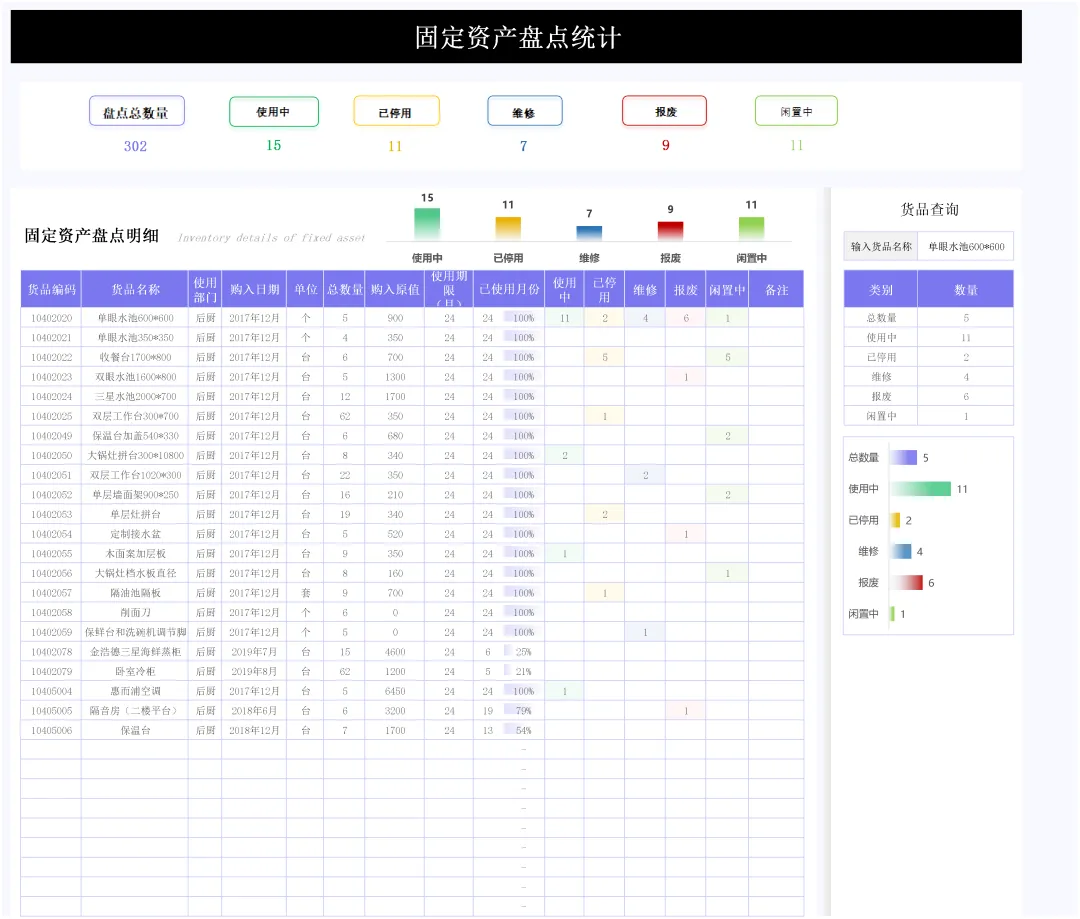
Task: Select the yellow 已停用 column-chart bar labeled 11
Action: pyautogui.click(x=508, y=229)
